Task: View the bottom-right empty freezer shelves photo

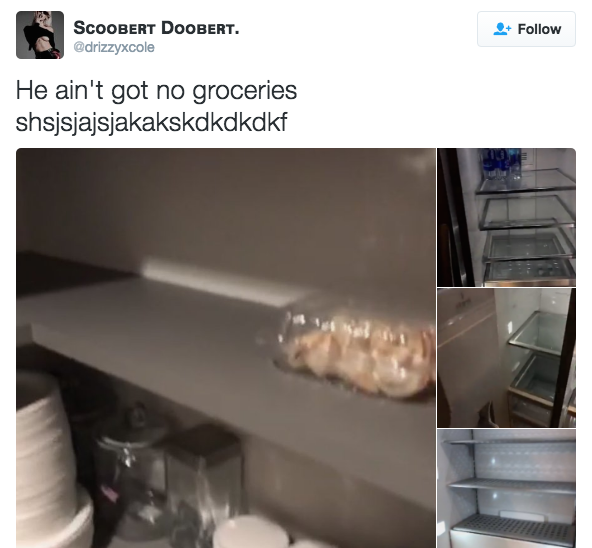Action: pyautogui.click(x=506, y=488)
